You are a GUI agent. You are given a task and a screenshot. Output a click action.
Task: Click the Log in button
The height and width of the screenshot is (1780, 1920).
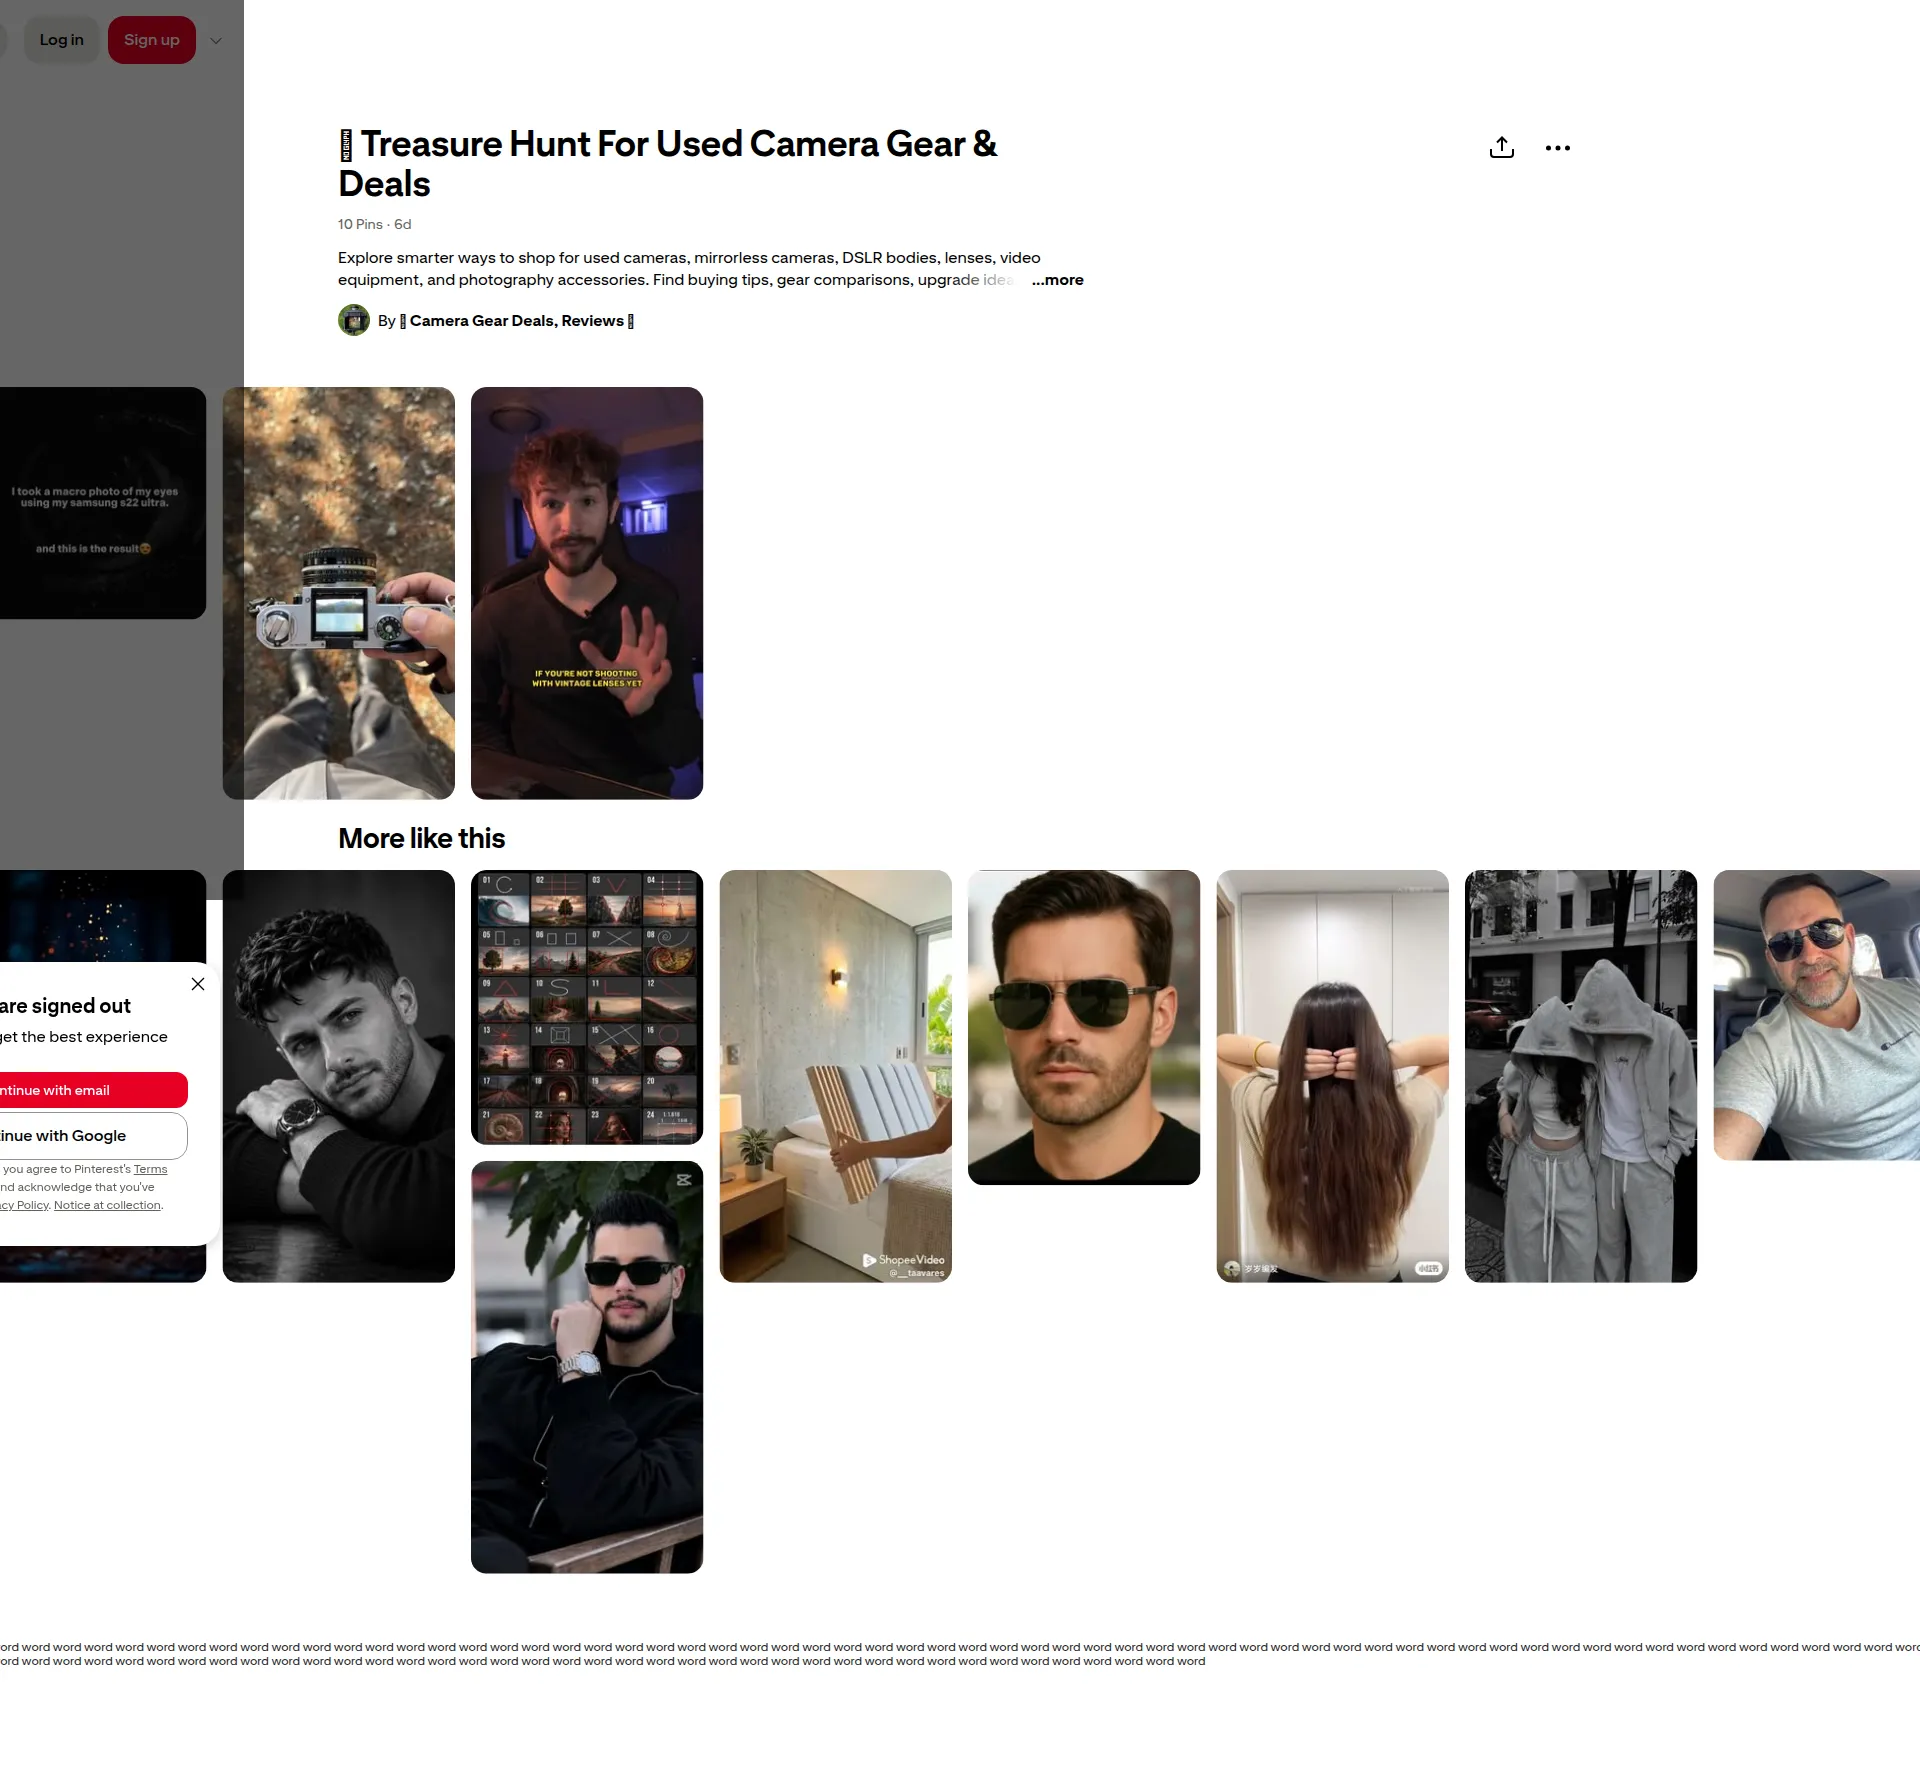tap(61, 40)
